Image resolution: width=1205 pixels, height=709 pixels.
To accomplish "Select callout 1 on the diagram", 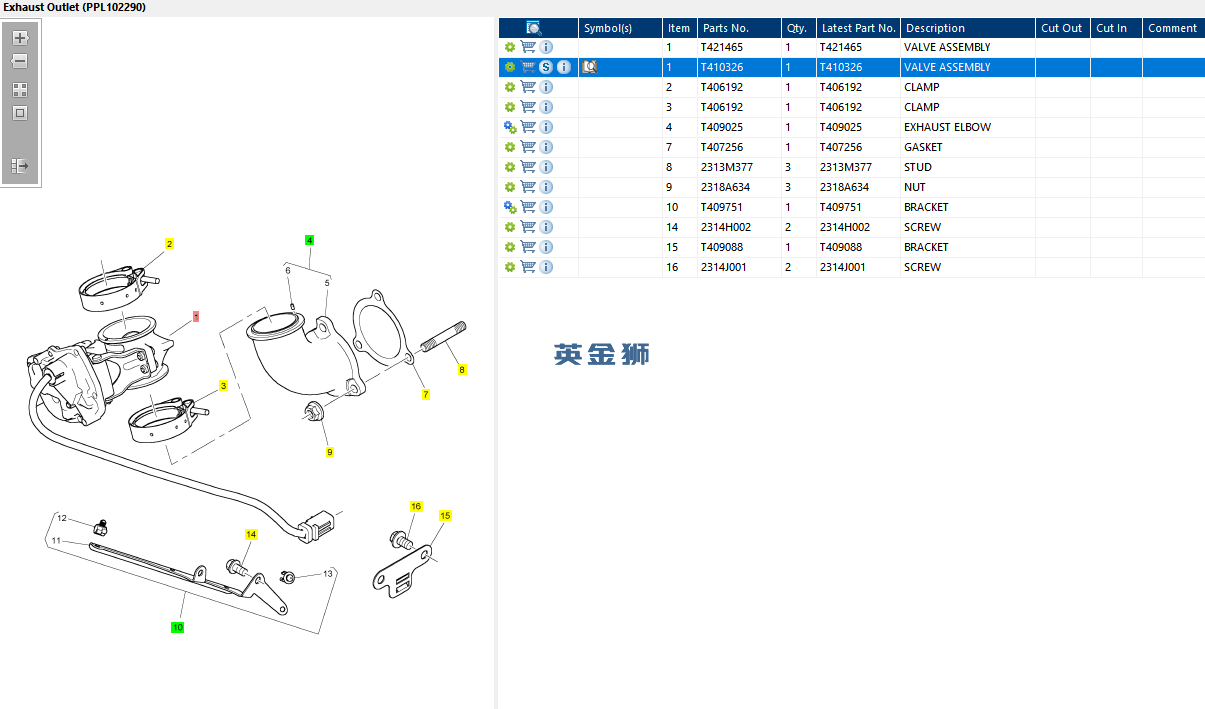I will click(x=196, y=316).
